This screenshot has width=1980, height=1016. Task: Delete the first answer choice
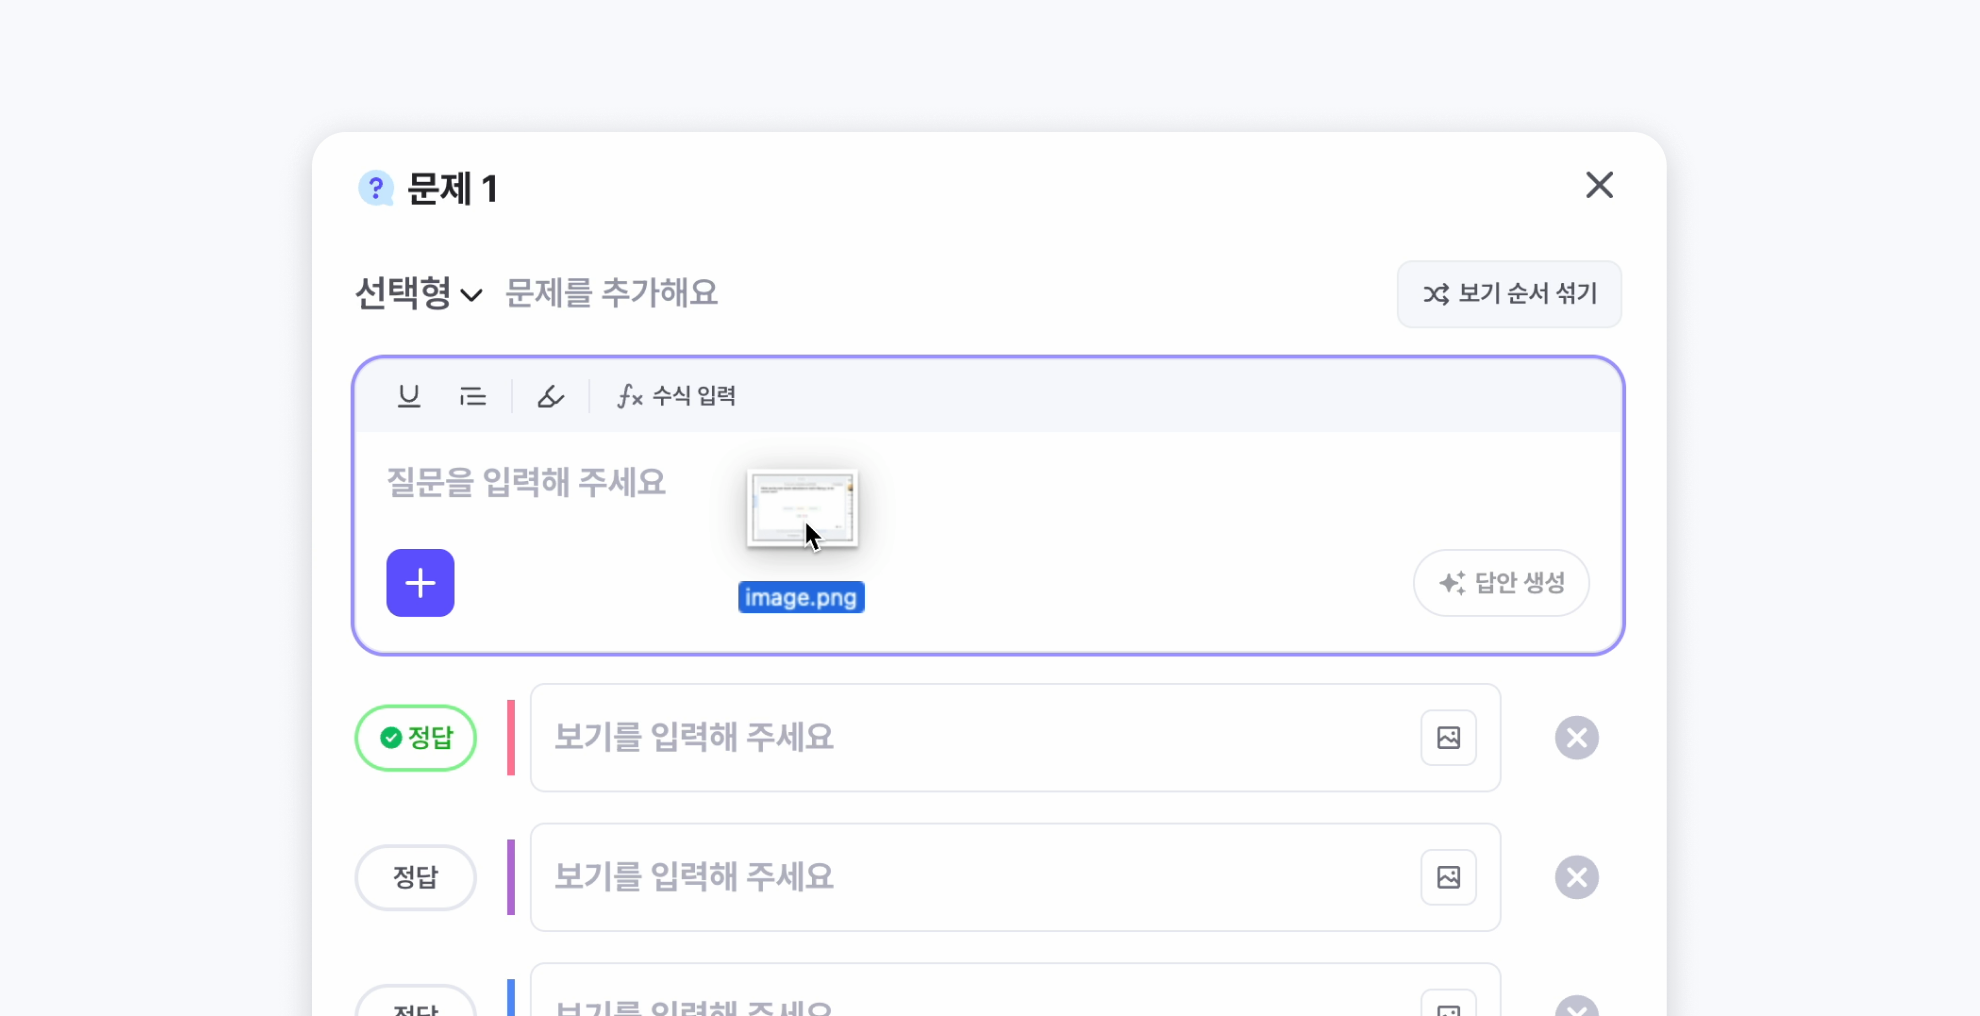click(x=1576, y=738)
